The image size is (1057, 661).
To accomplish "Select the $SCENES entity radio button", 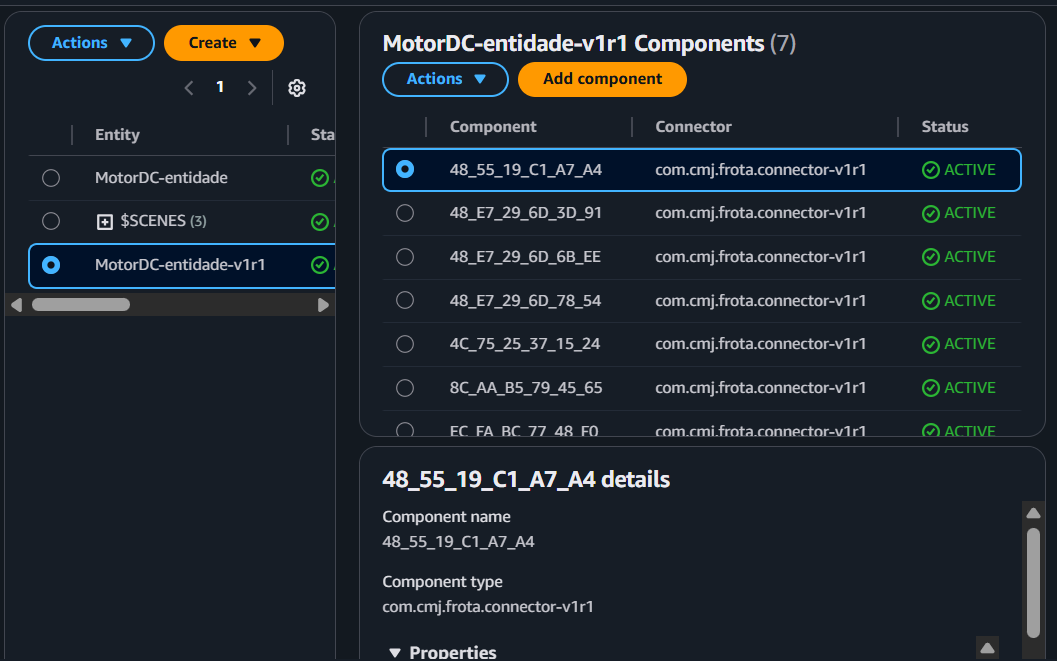I will pyautogui.click(x=51, y=221).
